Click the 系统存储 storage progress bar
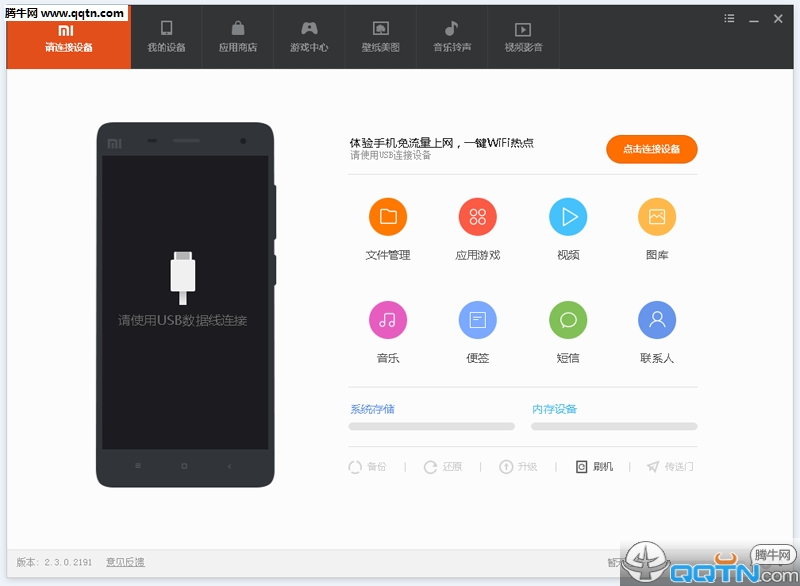The height and width of the screenshot is (586, 800). pos(431,426)
